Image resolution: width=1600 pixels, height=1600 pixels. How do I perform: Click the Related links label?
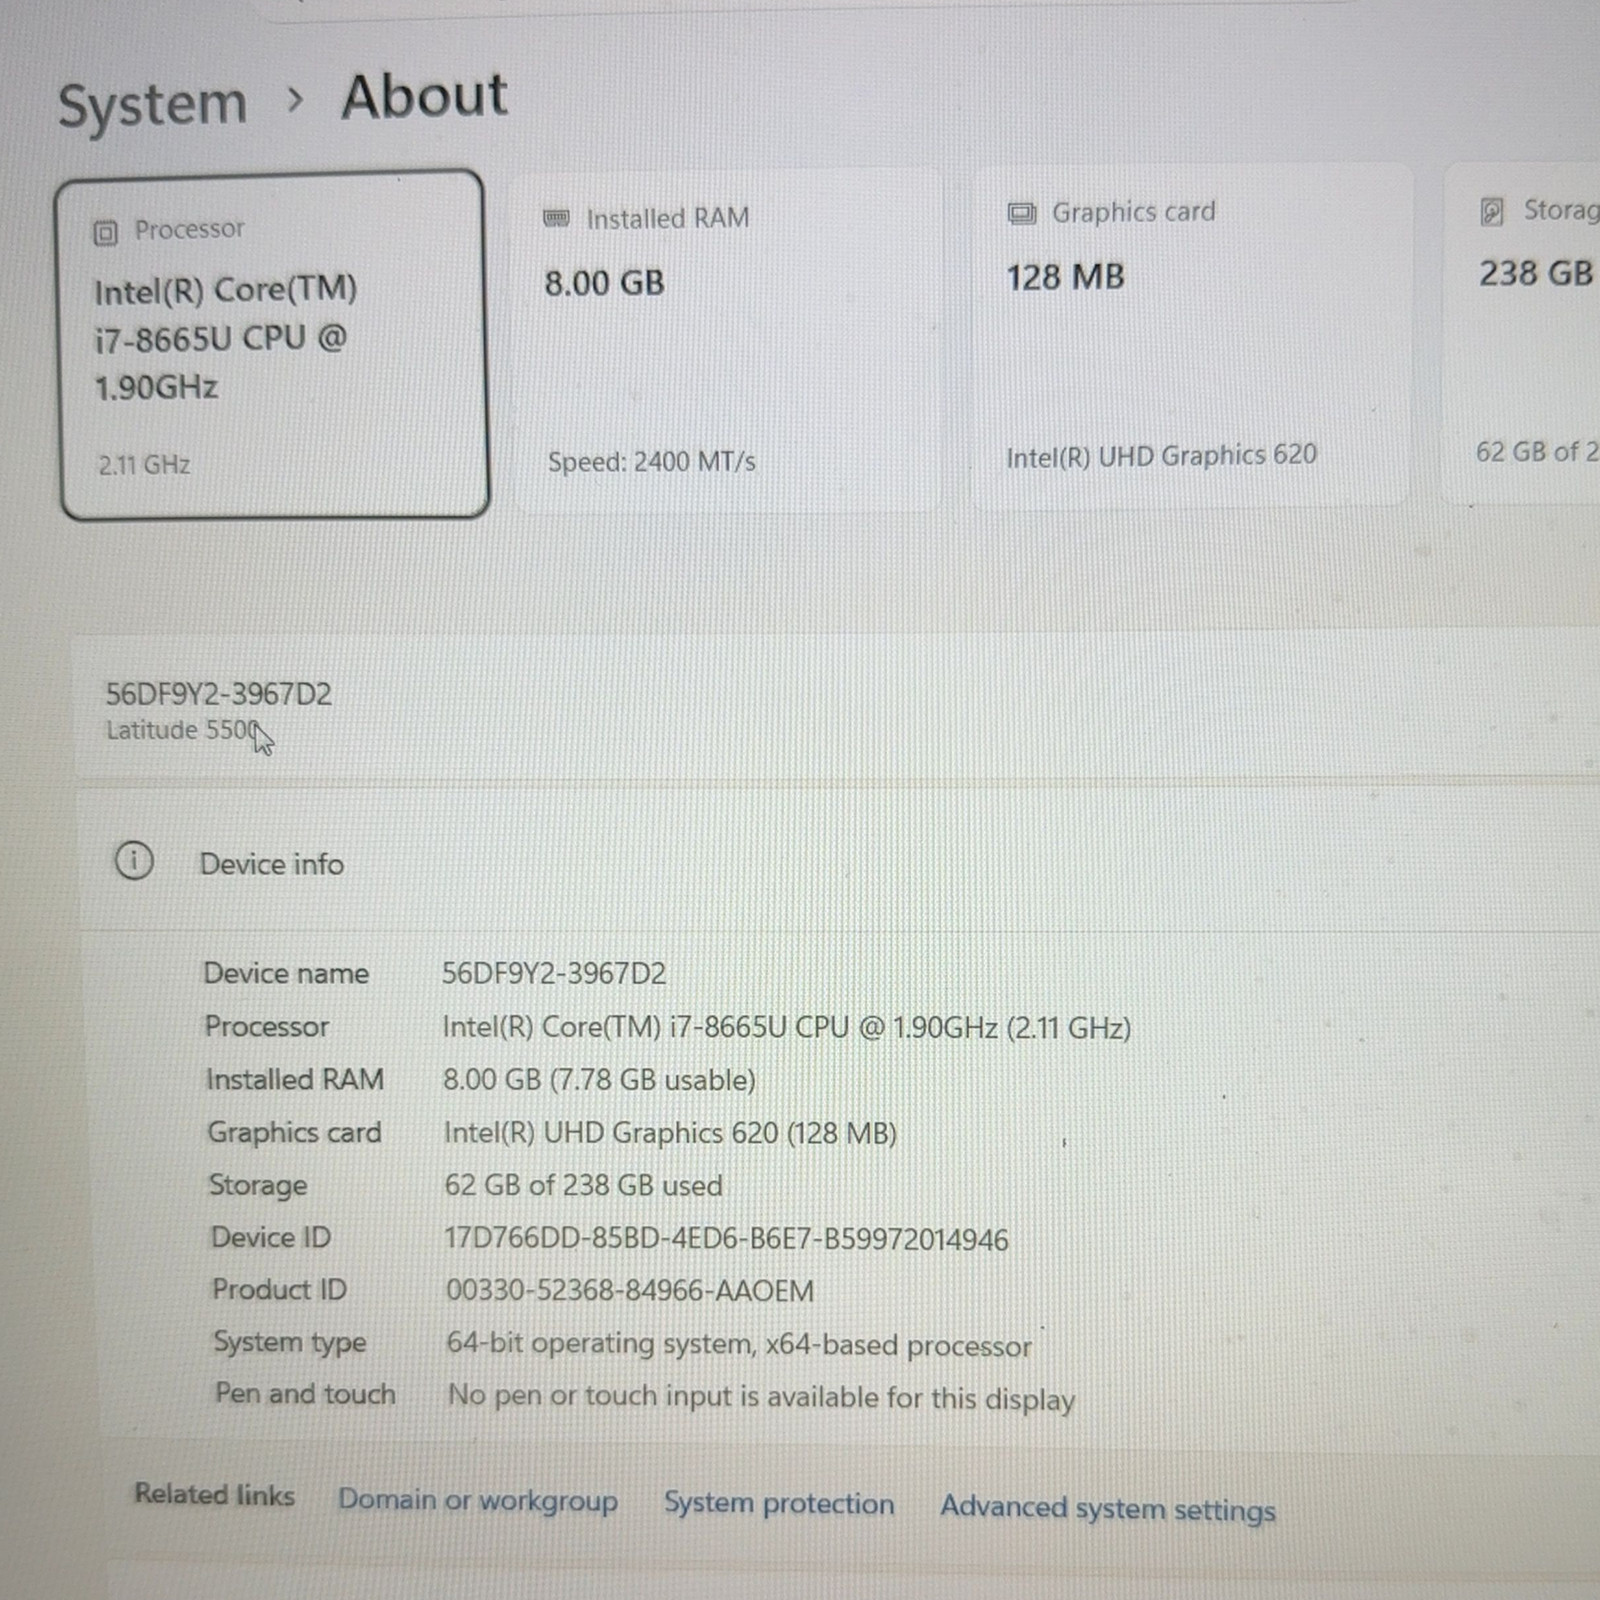click(215, 1494)
